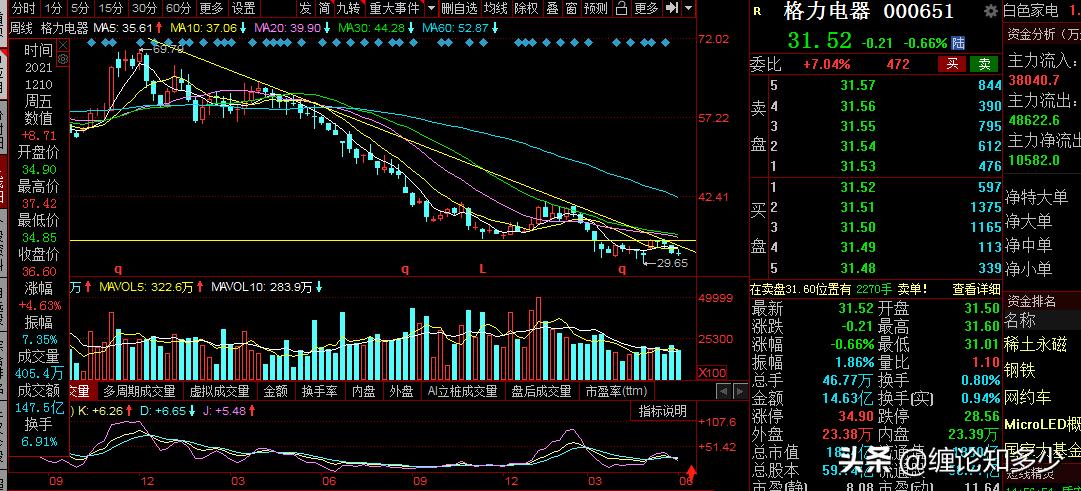The width and height of the screenshot is (1081, 491).
Task: Select the 60分 period tab
Action: 178,8
